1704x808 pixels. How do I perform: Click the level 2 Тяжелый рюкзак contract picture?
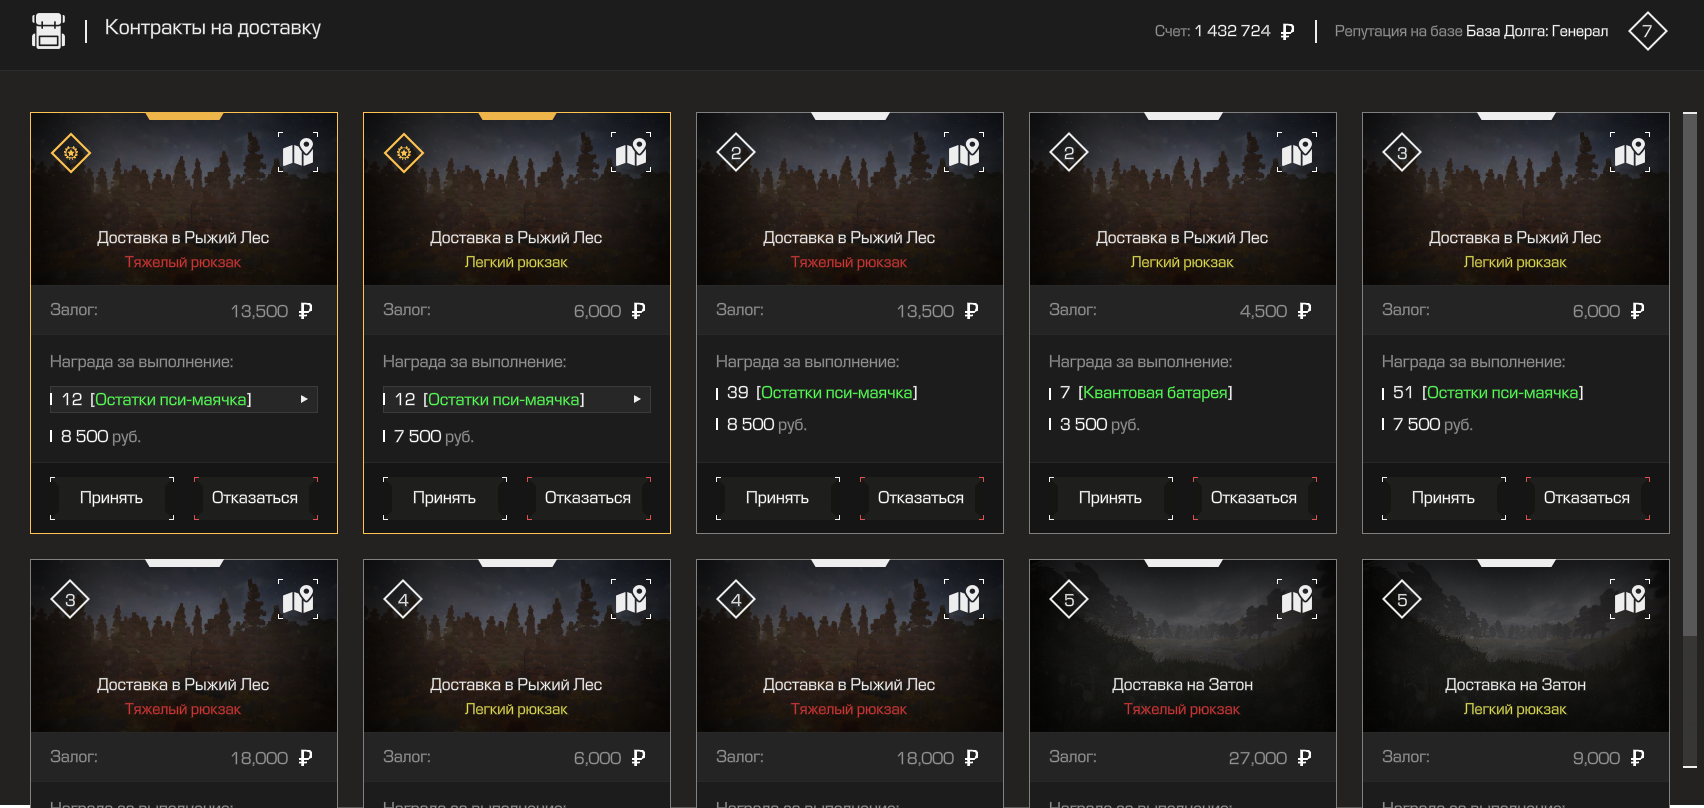tap(850, 199)
